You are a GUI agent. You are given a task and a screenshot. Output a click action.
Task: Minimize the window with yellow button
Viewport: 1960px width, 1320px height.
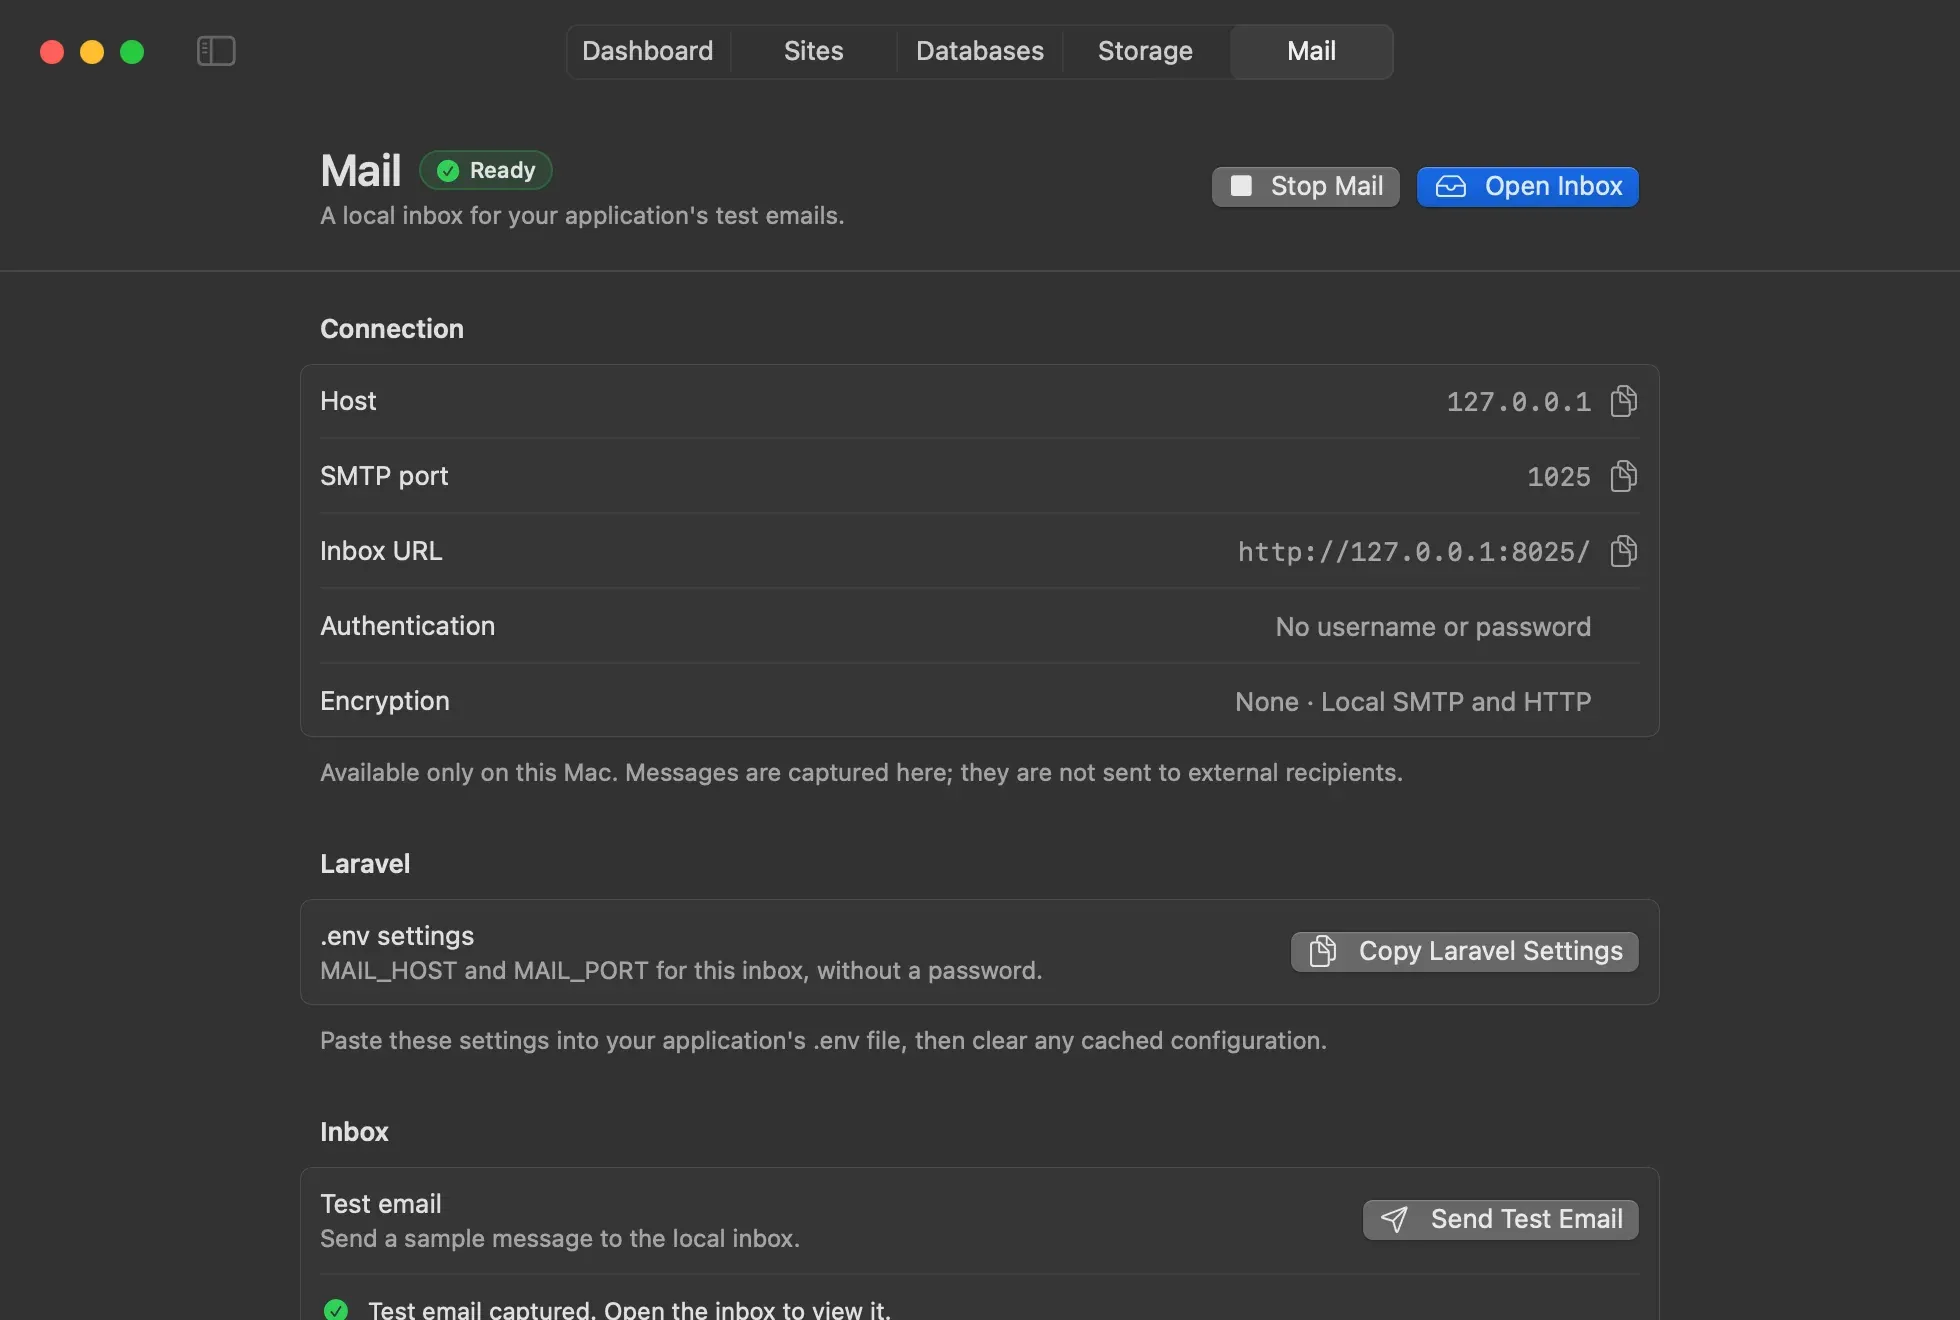coord(92,52)
